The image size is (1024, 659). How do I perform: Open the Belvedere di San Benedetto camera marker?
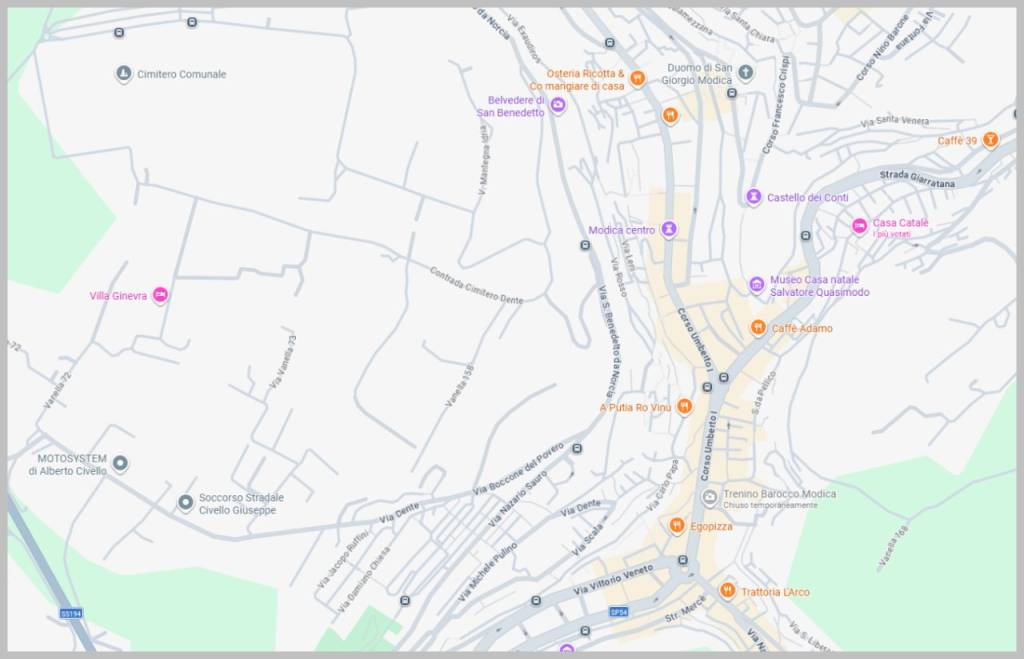pos(558,106)
